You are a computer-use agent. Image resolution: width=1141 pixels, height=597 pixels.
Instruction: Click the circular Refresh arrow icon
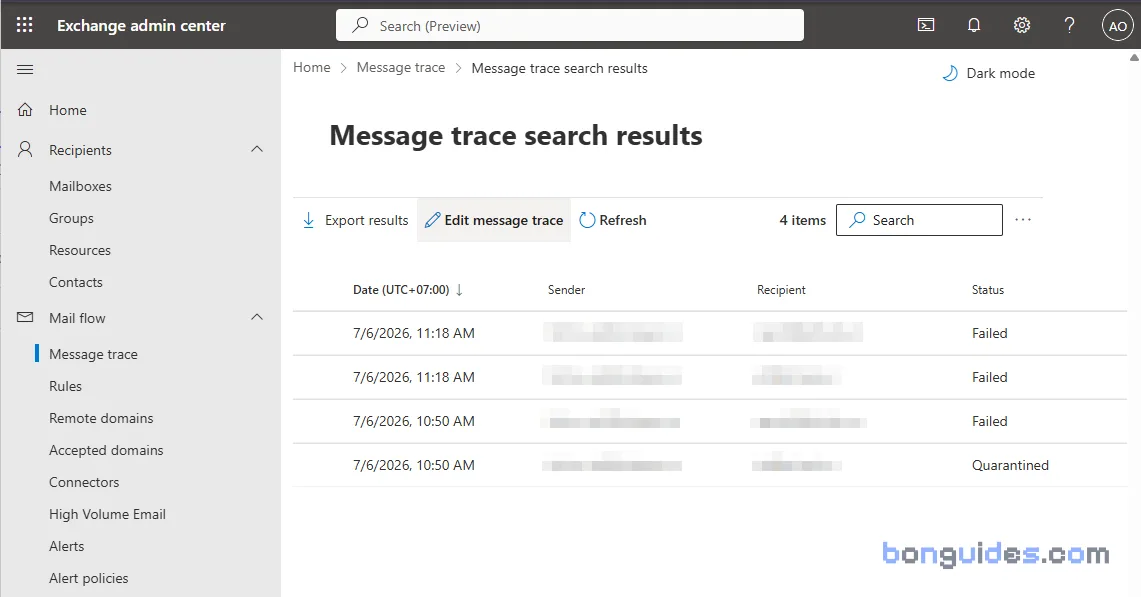click(x=587, y=220)
